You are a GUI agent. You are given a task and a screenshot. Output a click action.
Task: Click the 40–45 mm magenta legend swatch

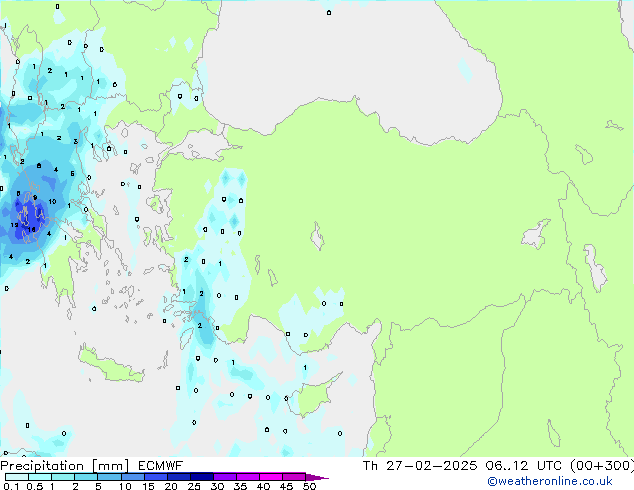271,477
